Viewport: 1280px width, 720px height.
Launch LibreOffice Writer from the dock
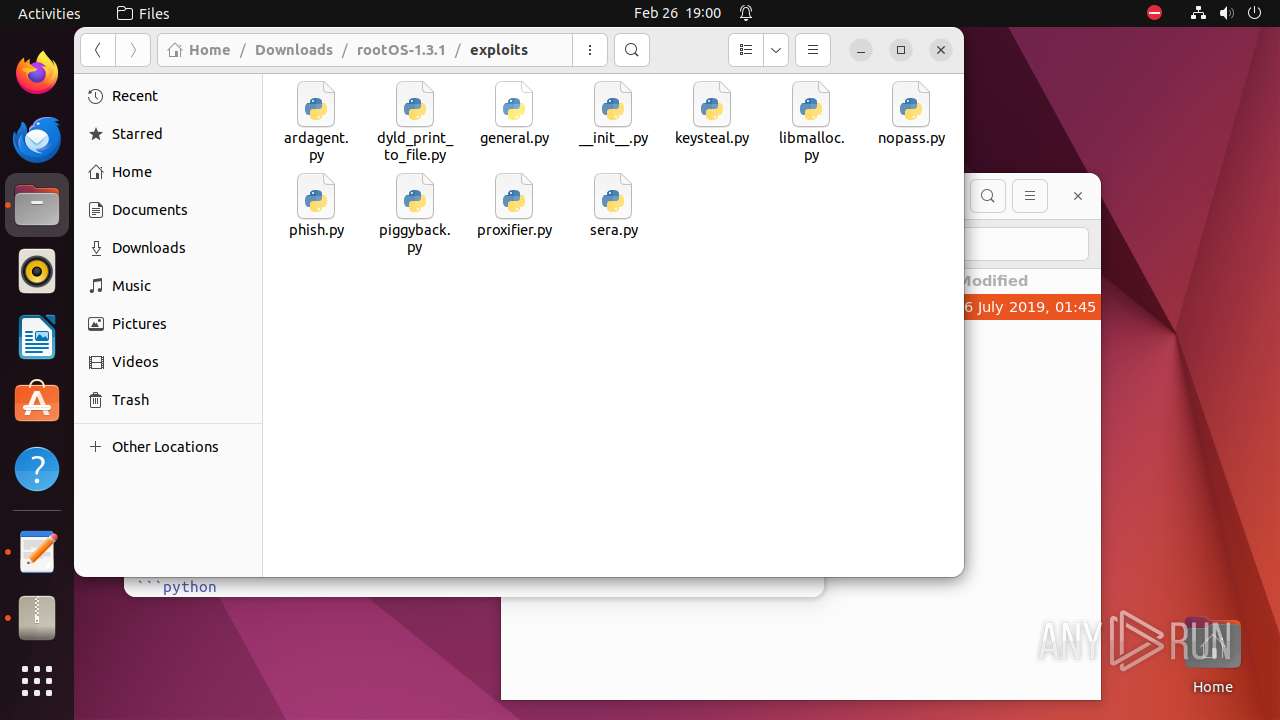coord(37,337)
